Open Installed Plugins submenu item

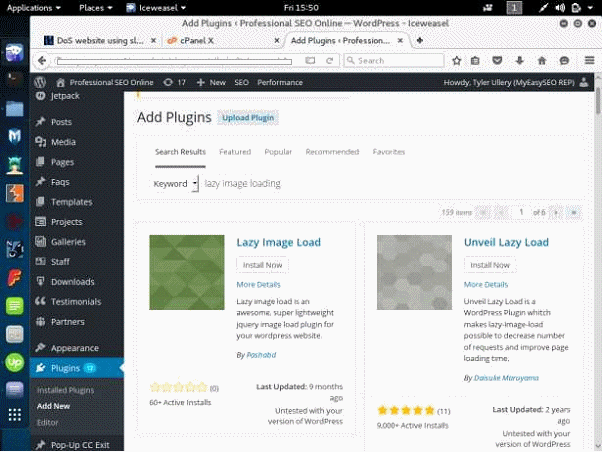[x=65, y=390]
